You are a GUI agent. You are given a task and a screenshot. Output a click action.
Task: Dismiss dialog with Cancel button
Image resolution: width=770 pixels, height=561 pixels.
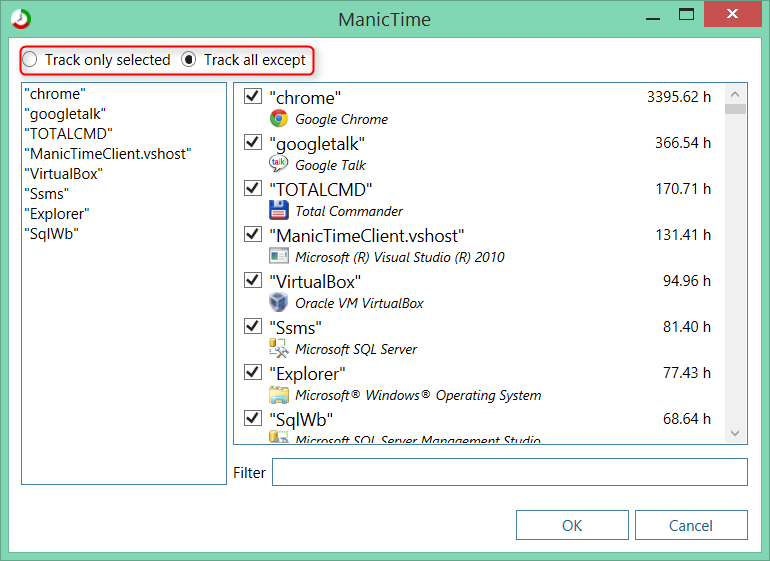click(691, 525)
